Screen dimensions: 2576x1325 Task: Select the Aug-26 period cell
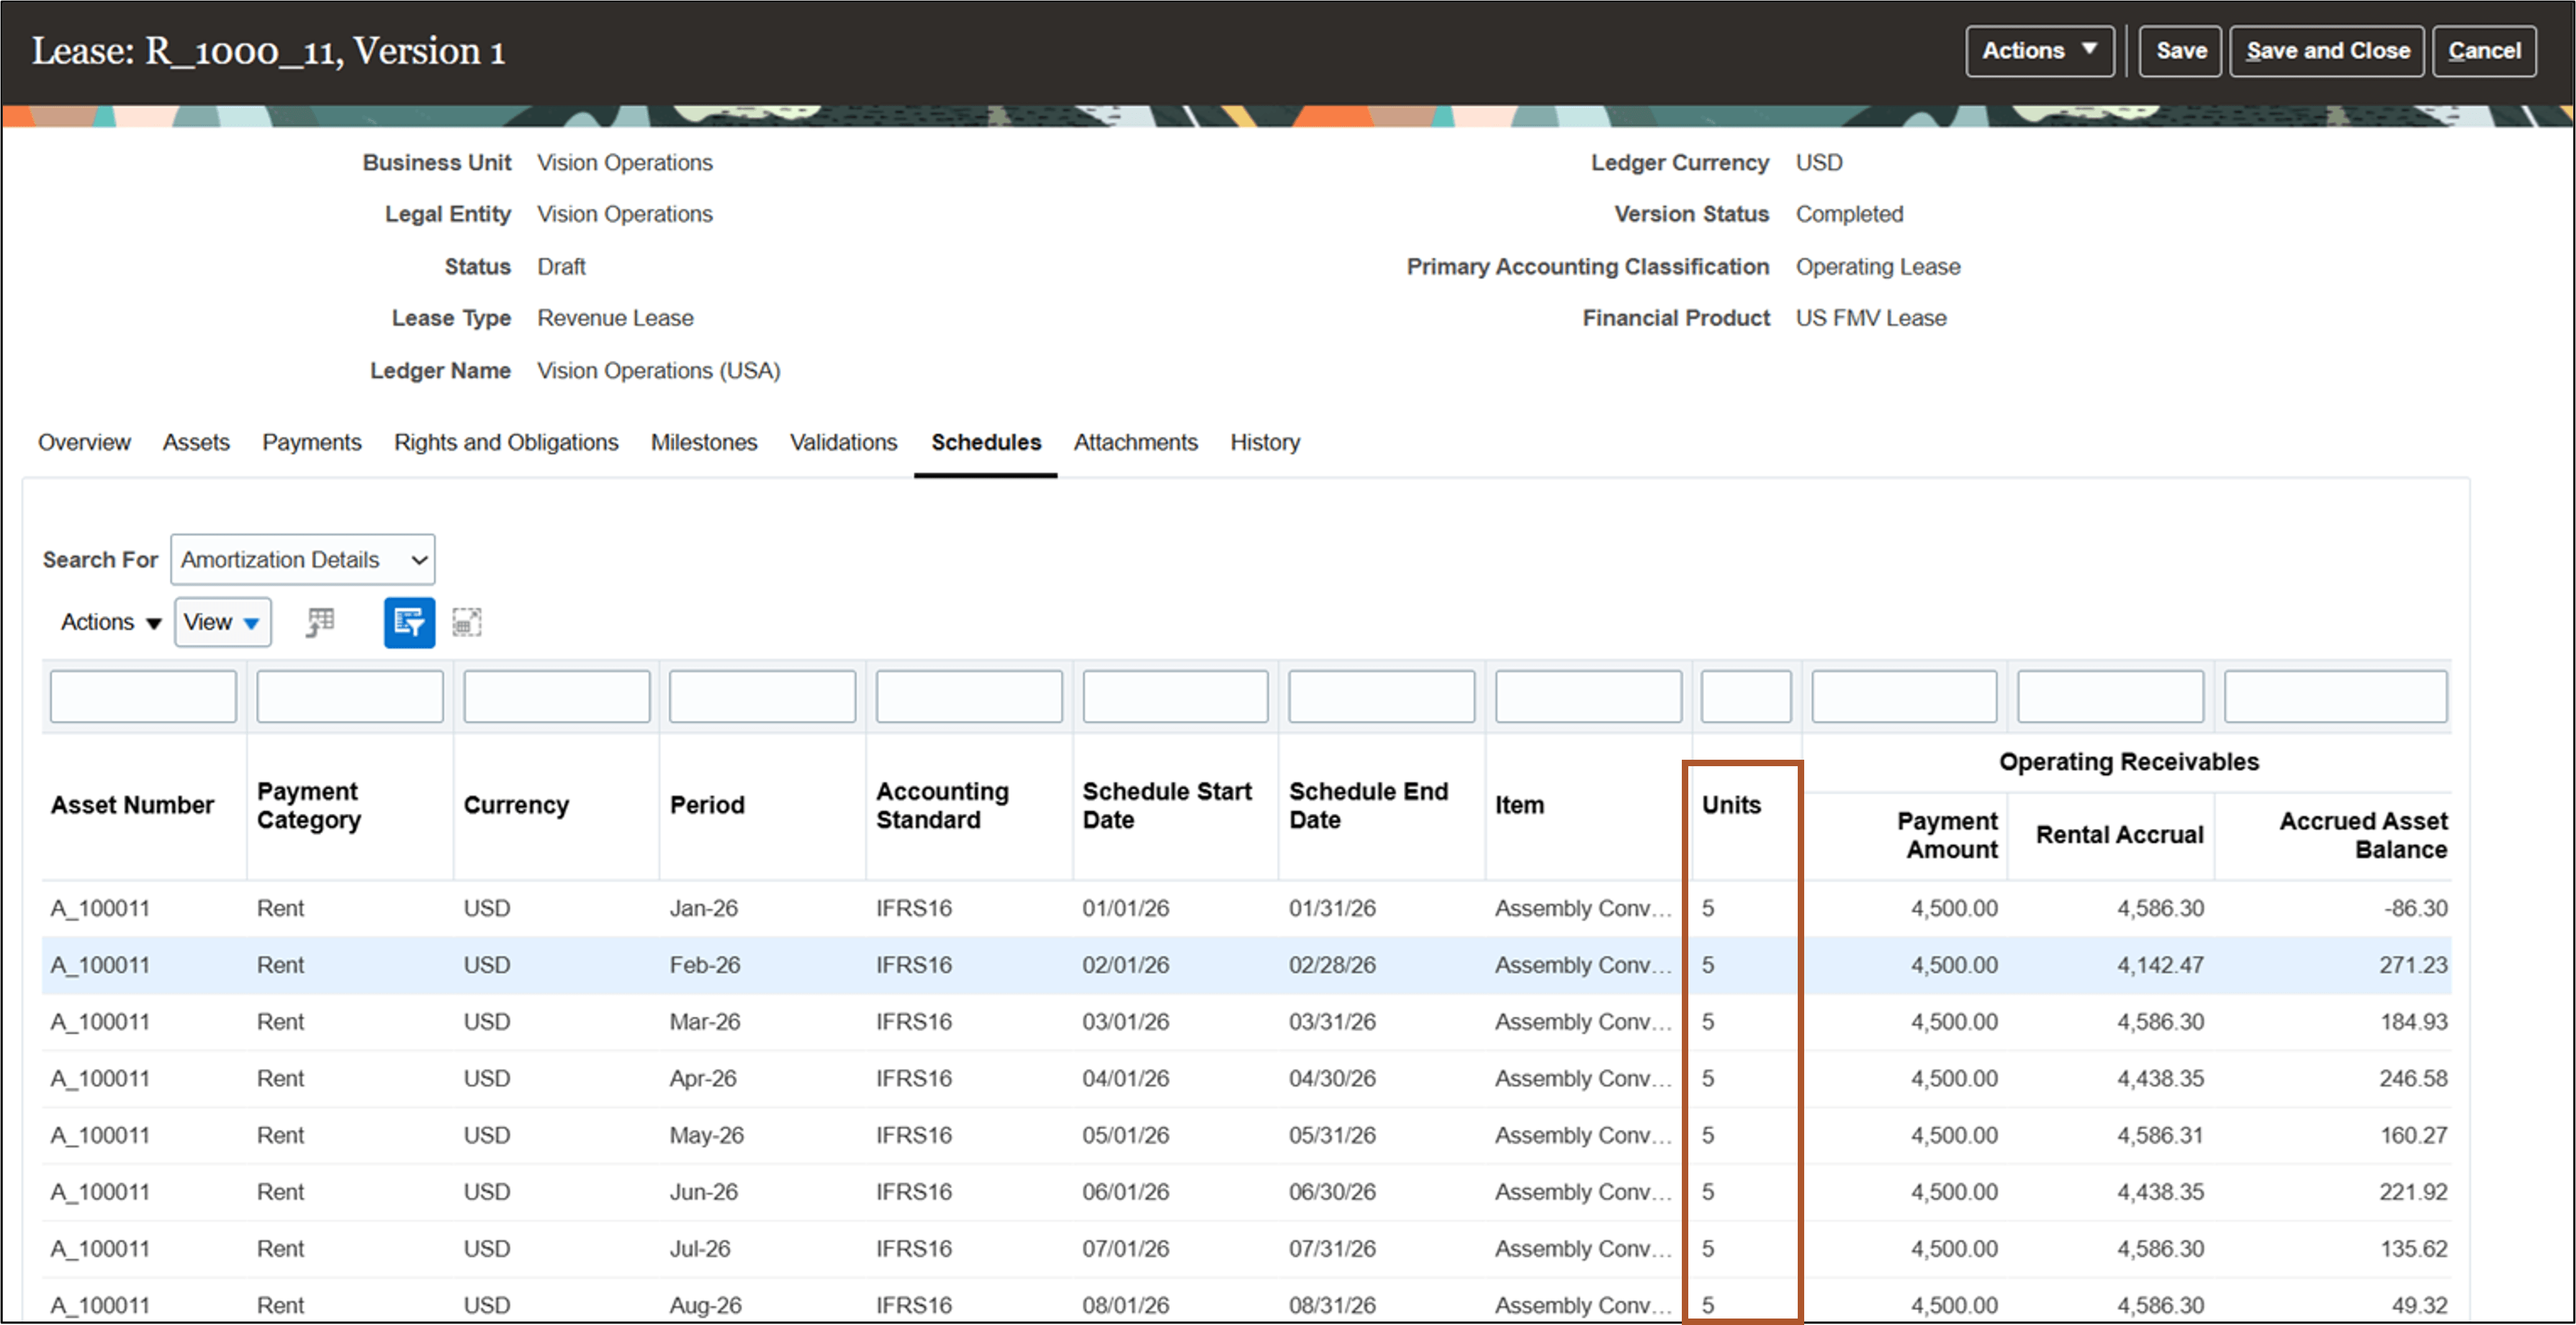pos(706,1305)
